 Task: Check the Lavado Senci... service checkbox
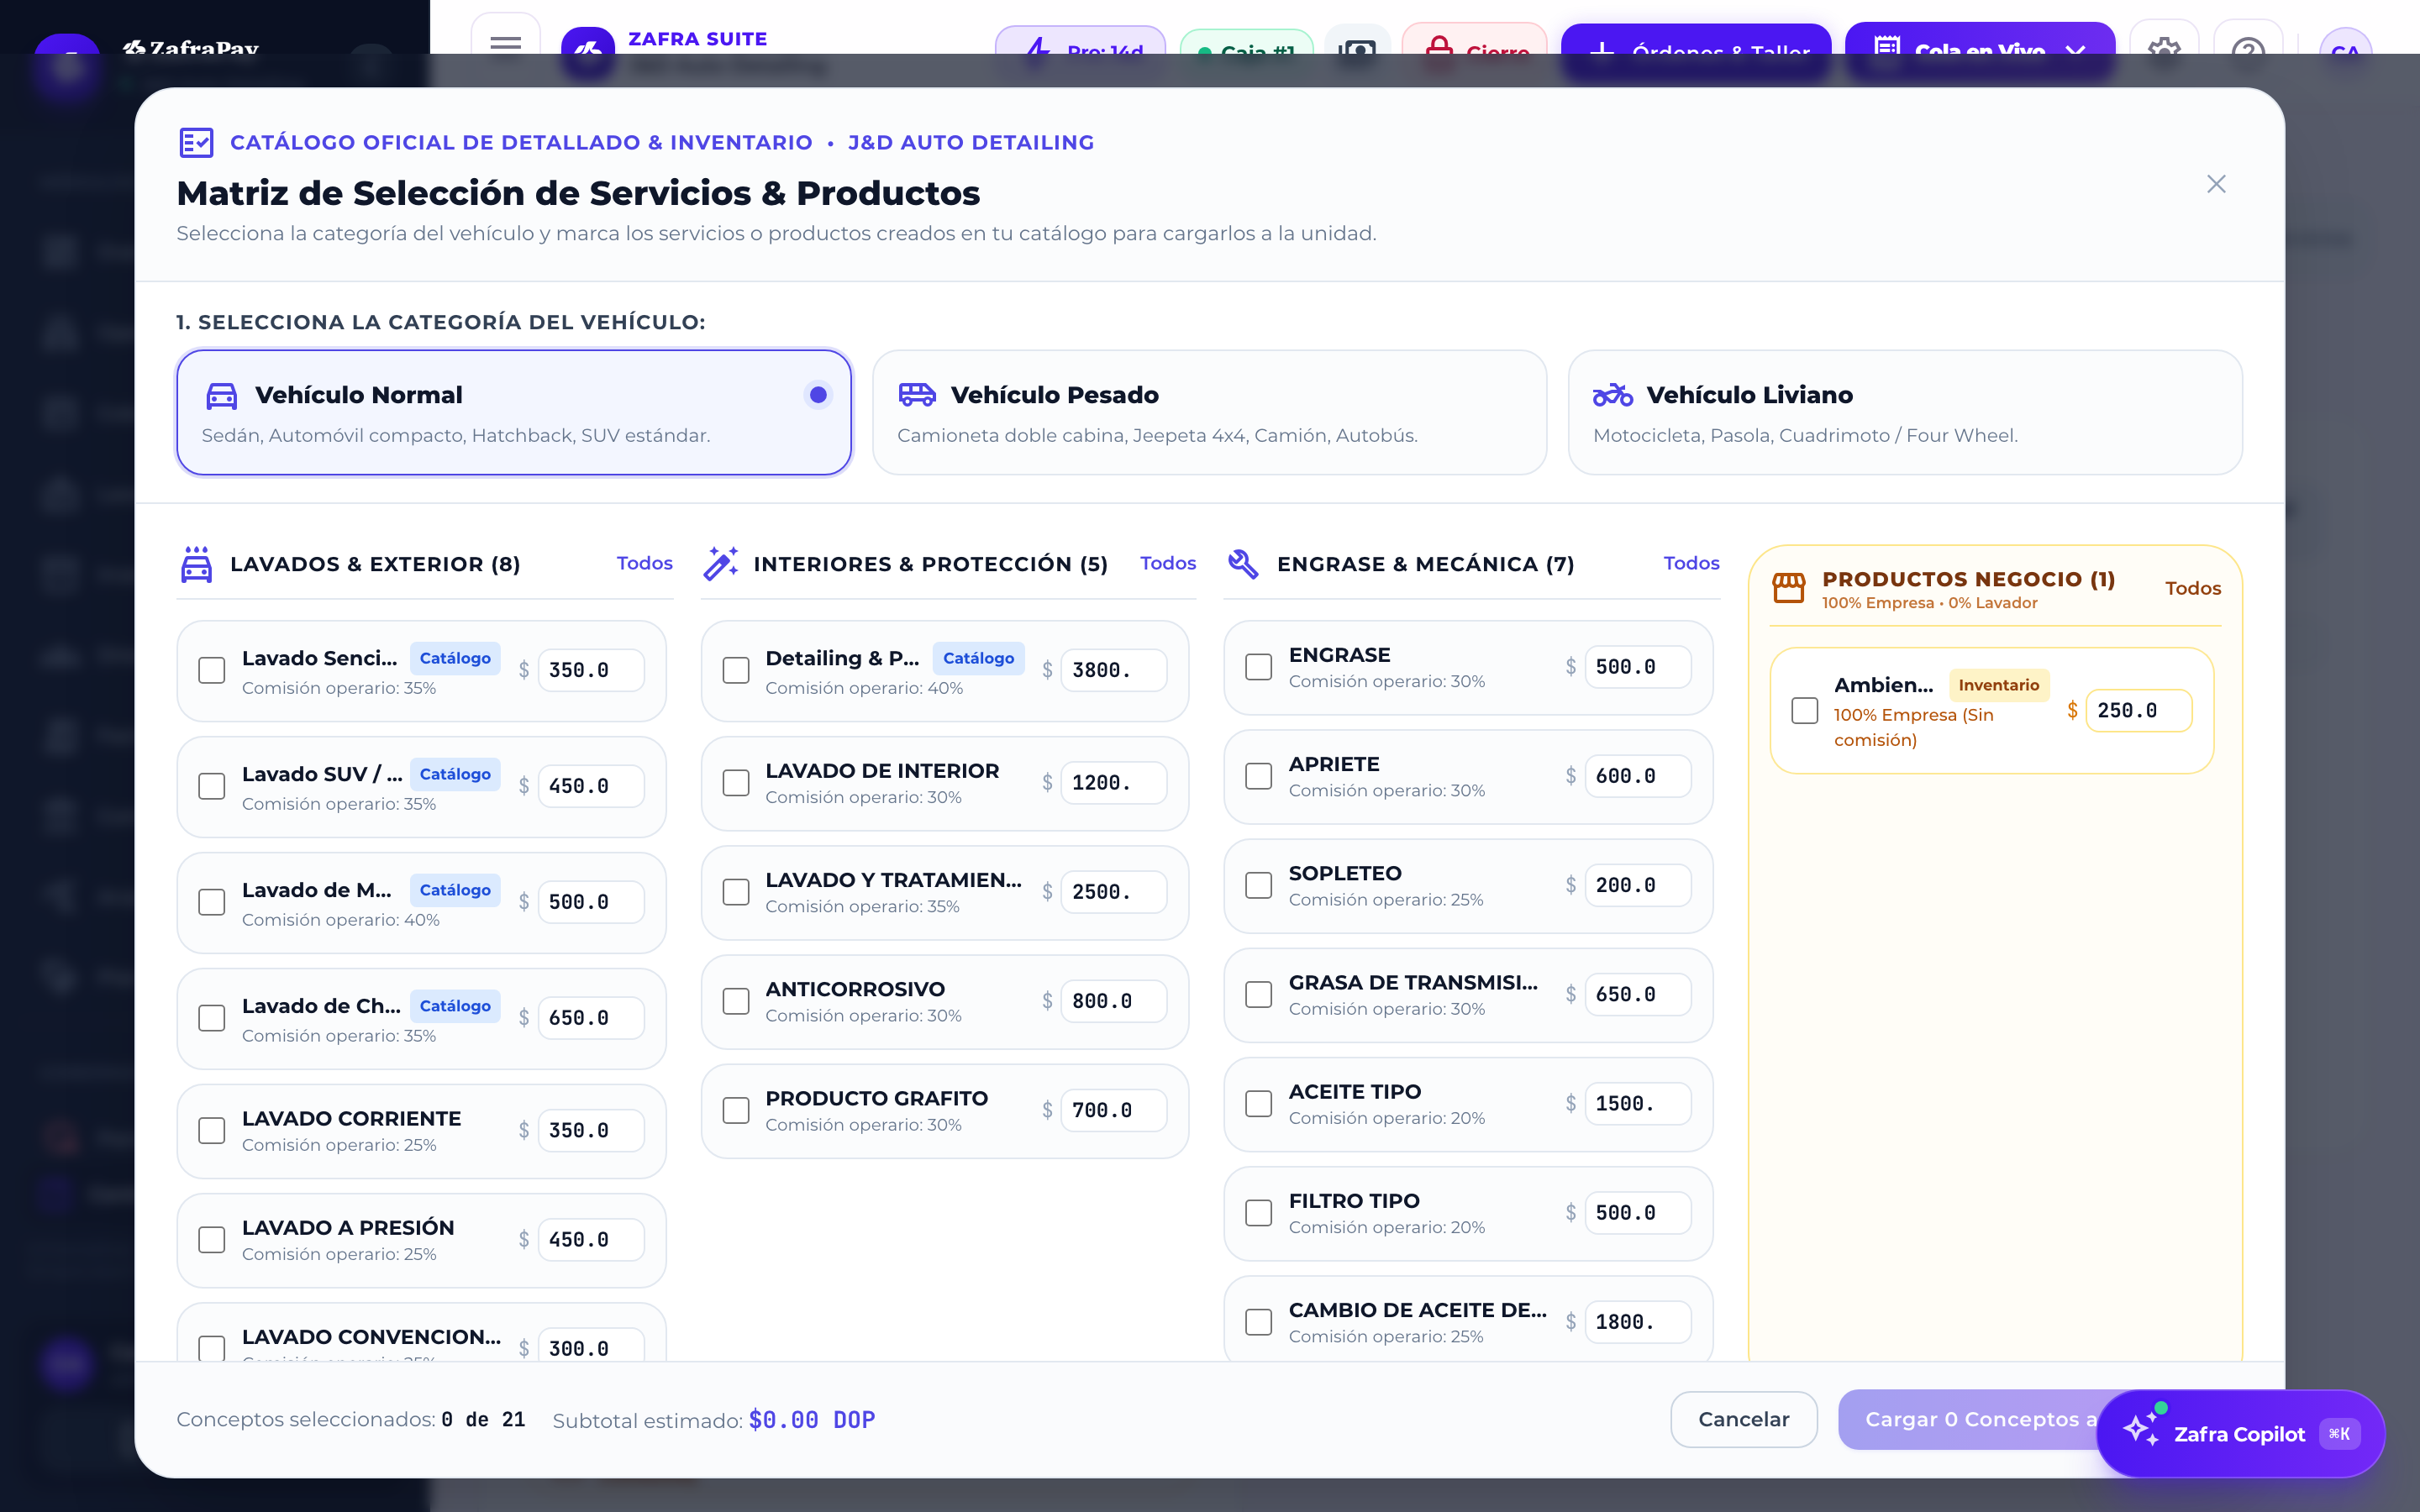(212, 670)
